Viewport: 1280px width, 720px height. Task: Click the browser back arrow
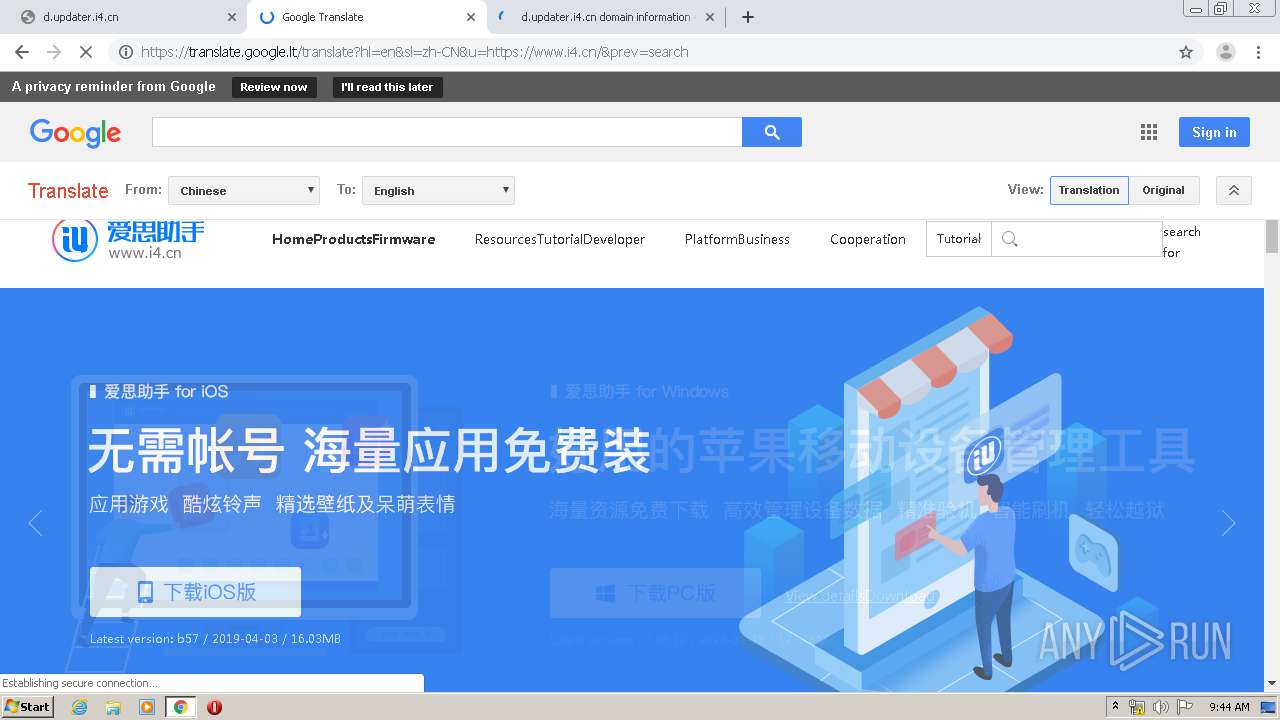[x=22, y=52]
